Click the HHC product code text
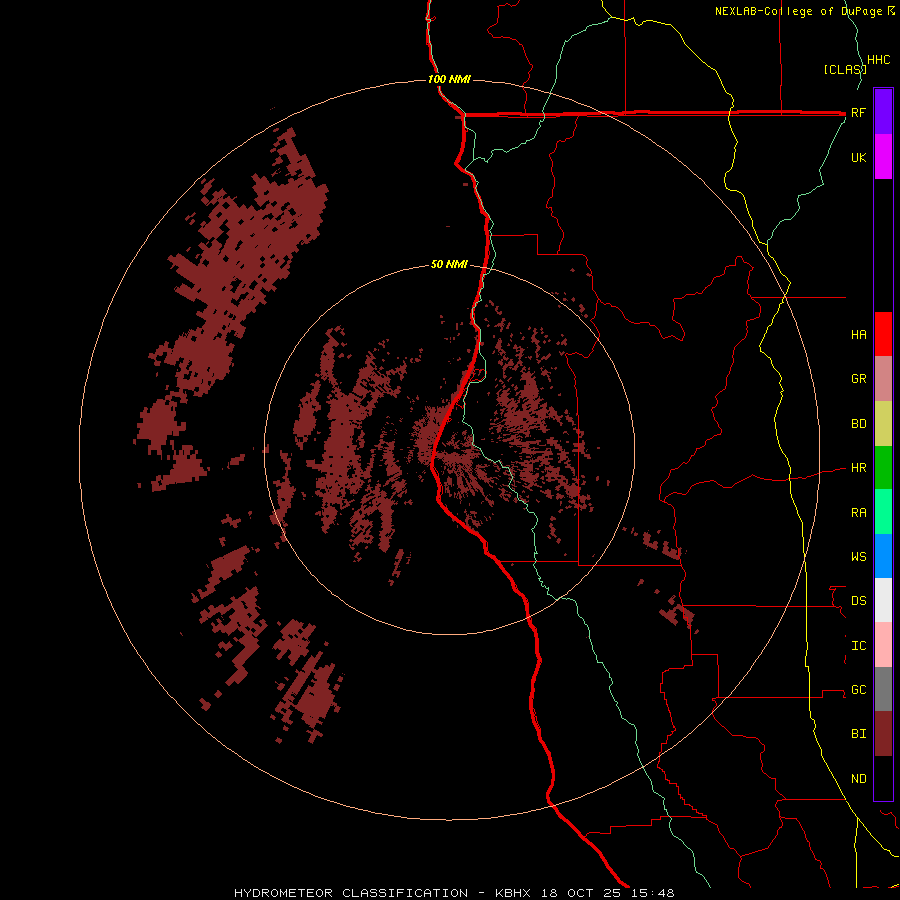 coord(879,60)
